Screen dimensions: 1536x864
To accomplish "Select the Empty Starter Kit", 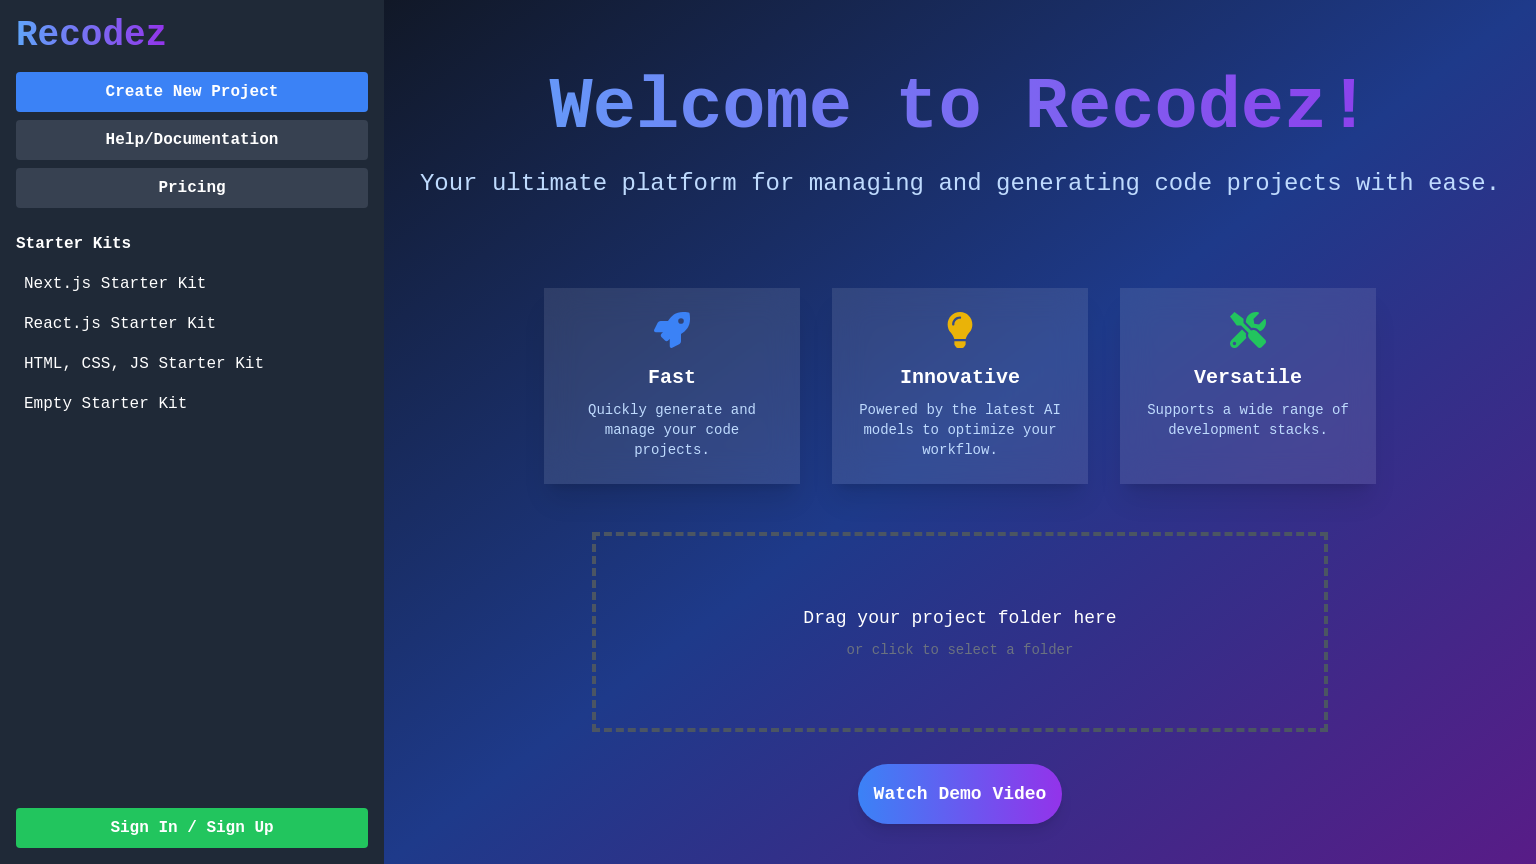I will click(106, 404).
